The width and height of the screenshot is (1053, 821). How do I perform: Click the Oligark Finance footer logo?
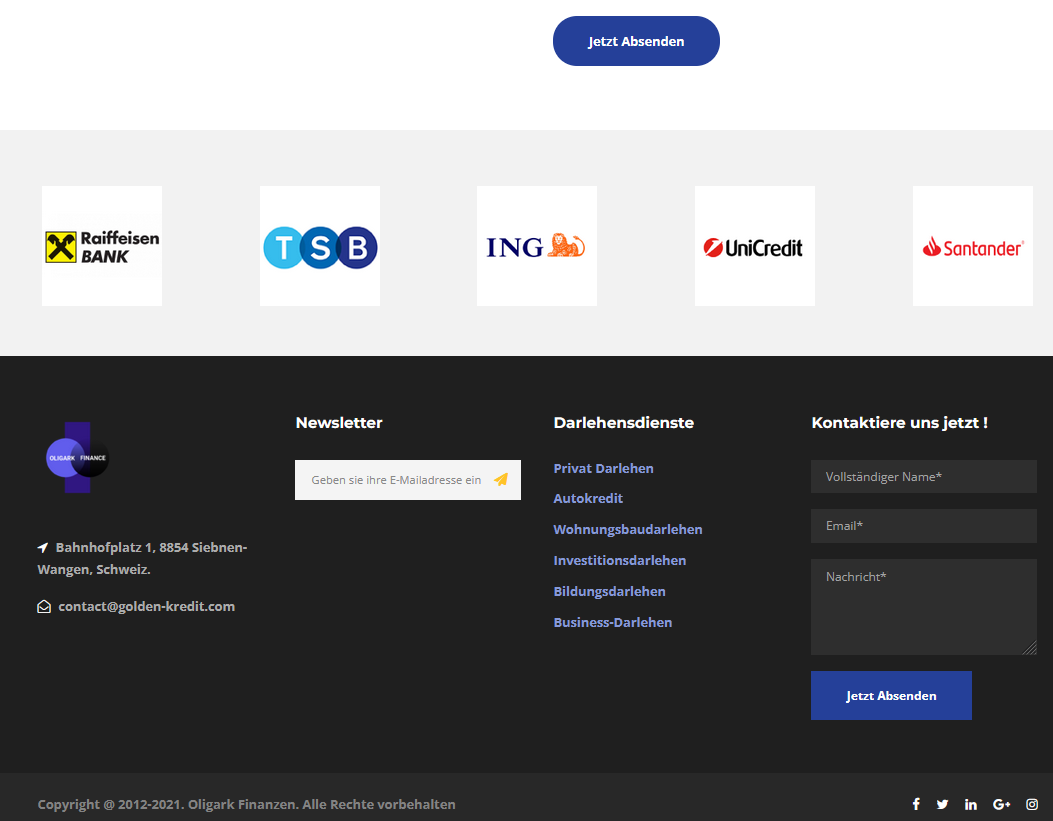pos(77,458)
